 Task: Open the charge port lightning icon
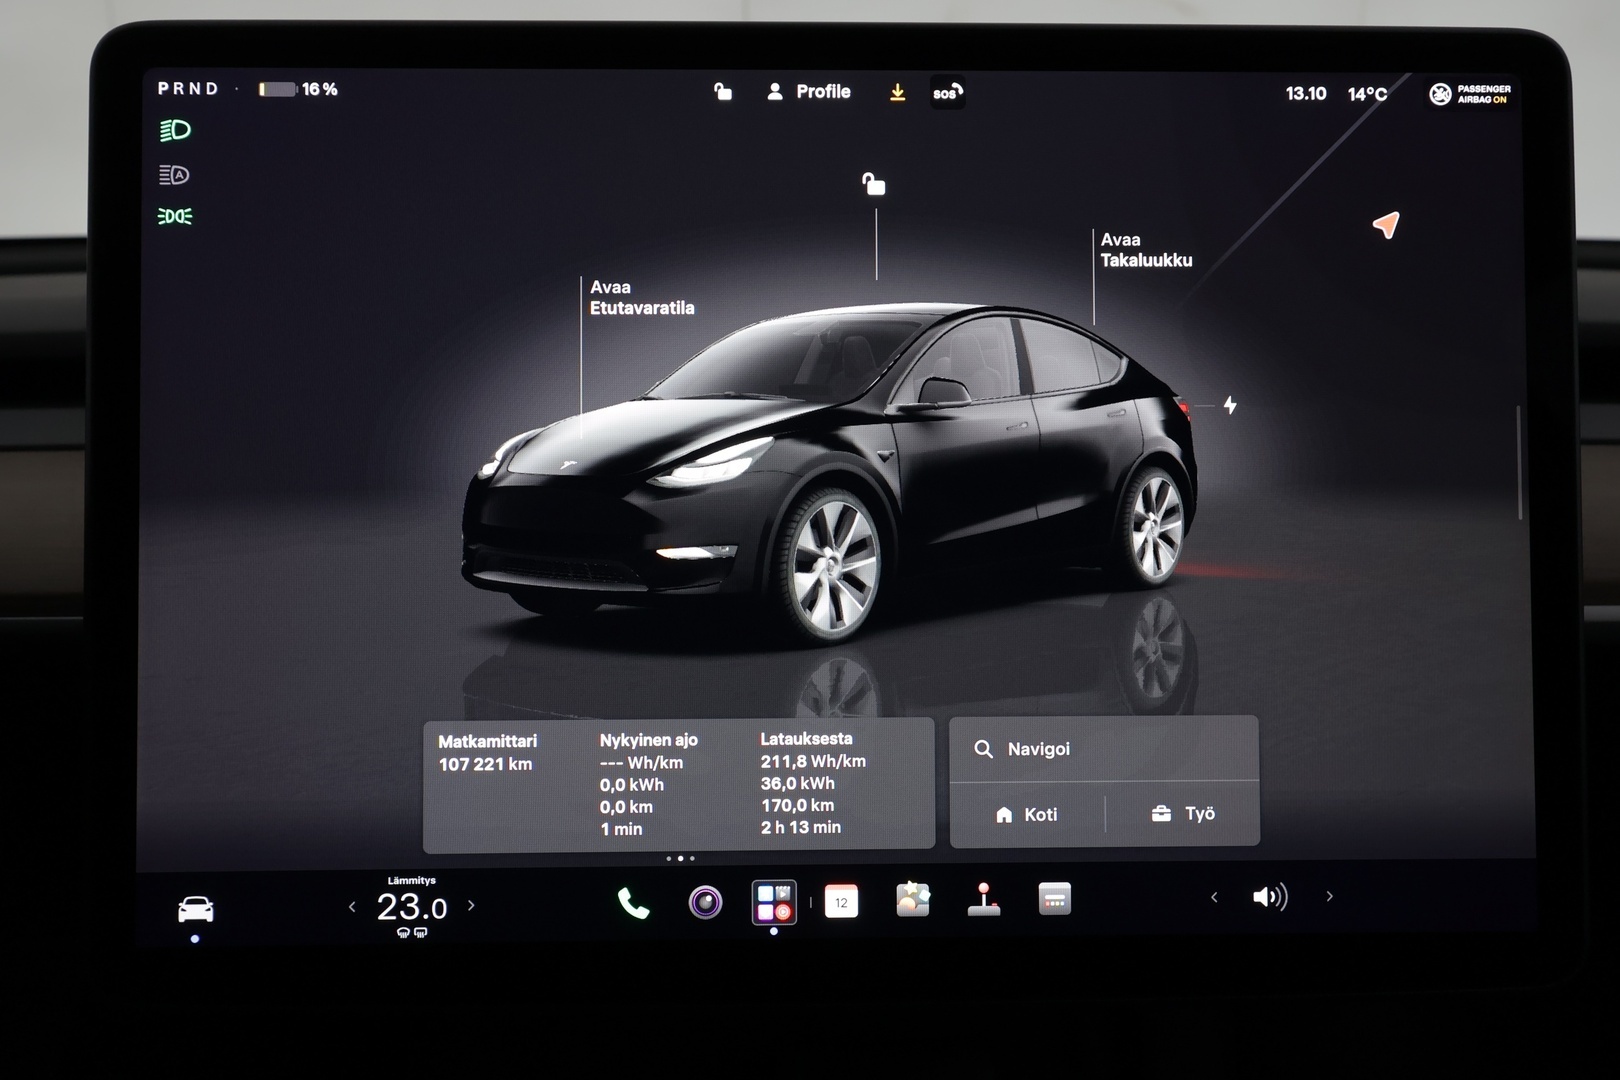(x=1230, y=405)
